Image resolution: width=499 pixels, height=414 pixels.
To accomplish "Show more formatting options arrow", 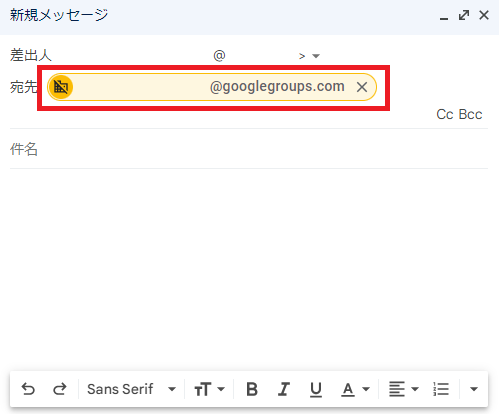I will click(x=474, y=389).
